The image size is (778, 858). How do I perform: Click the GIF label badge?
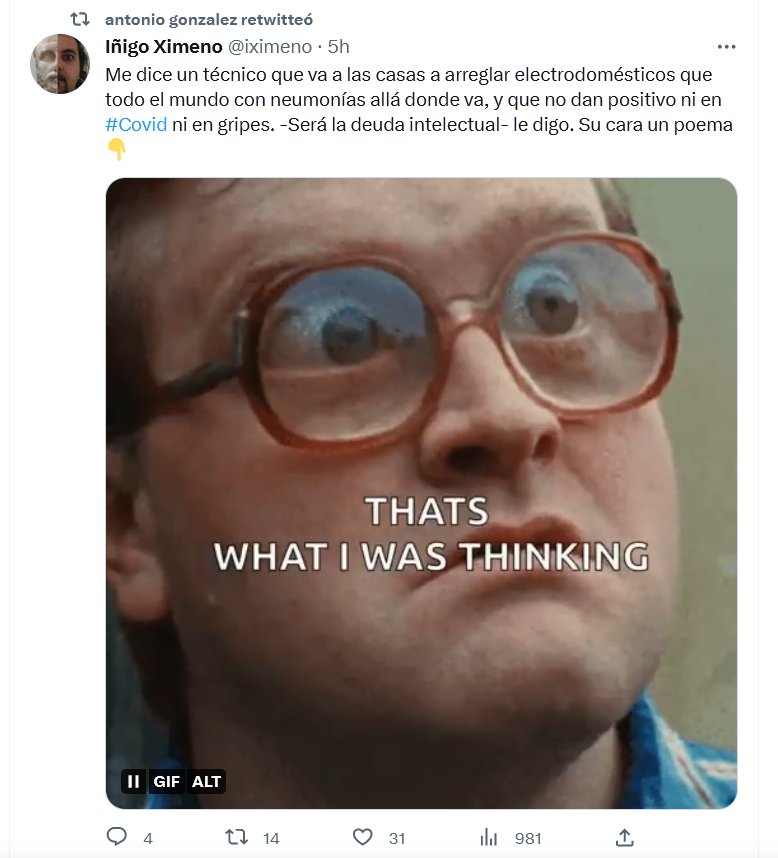click(x=166, y=781)
